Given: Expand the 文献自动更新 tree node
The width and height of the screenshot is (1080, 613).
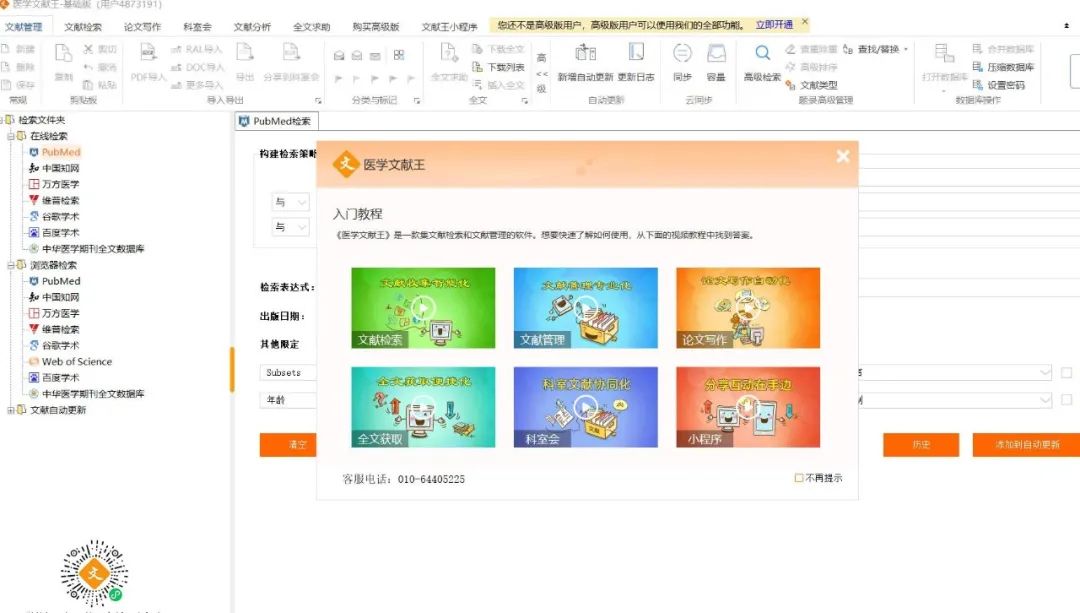Looking at the screenshot, I should click(10, 411).
